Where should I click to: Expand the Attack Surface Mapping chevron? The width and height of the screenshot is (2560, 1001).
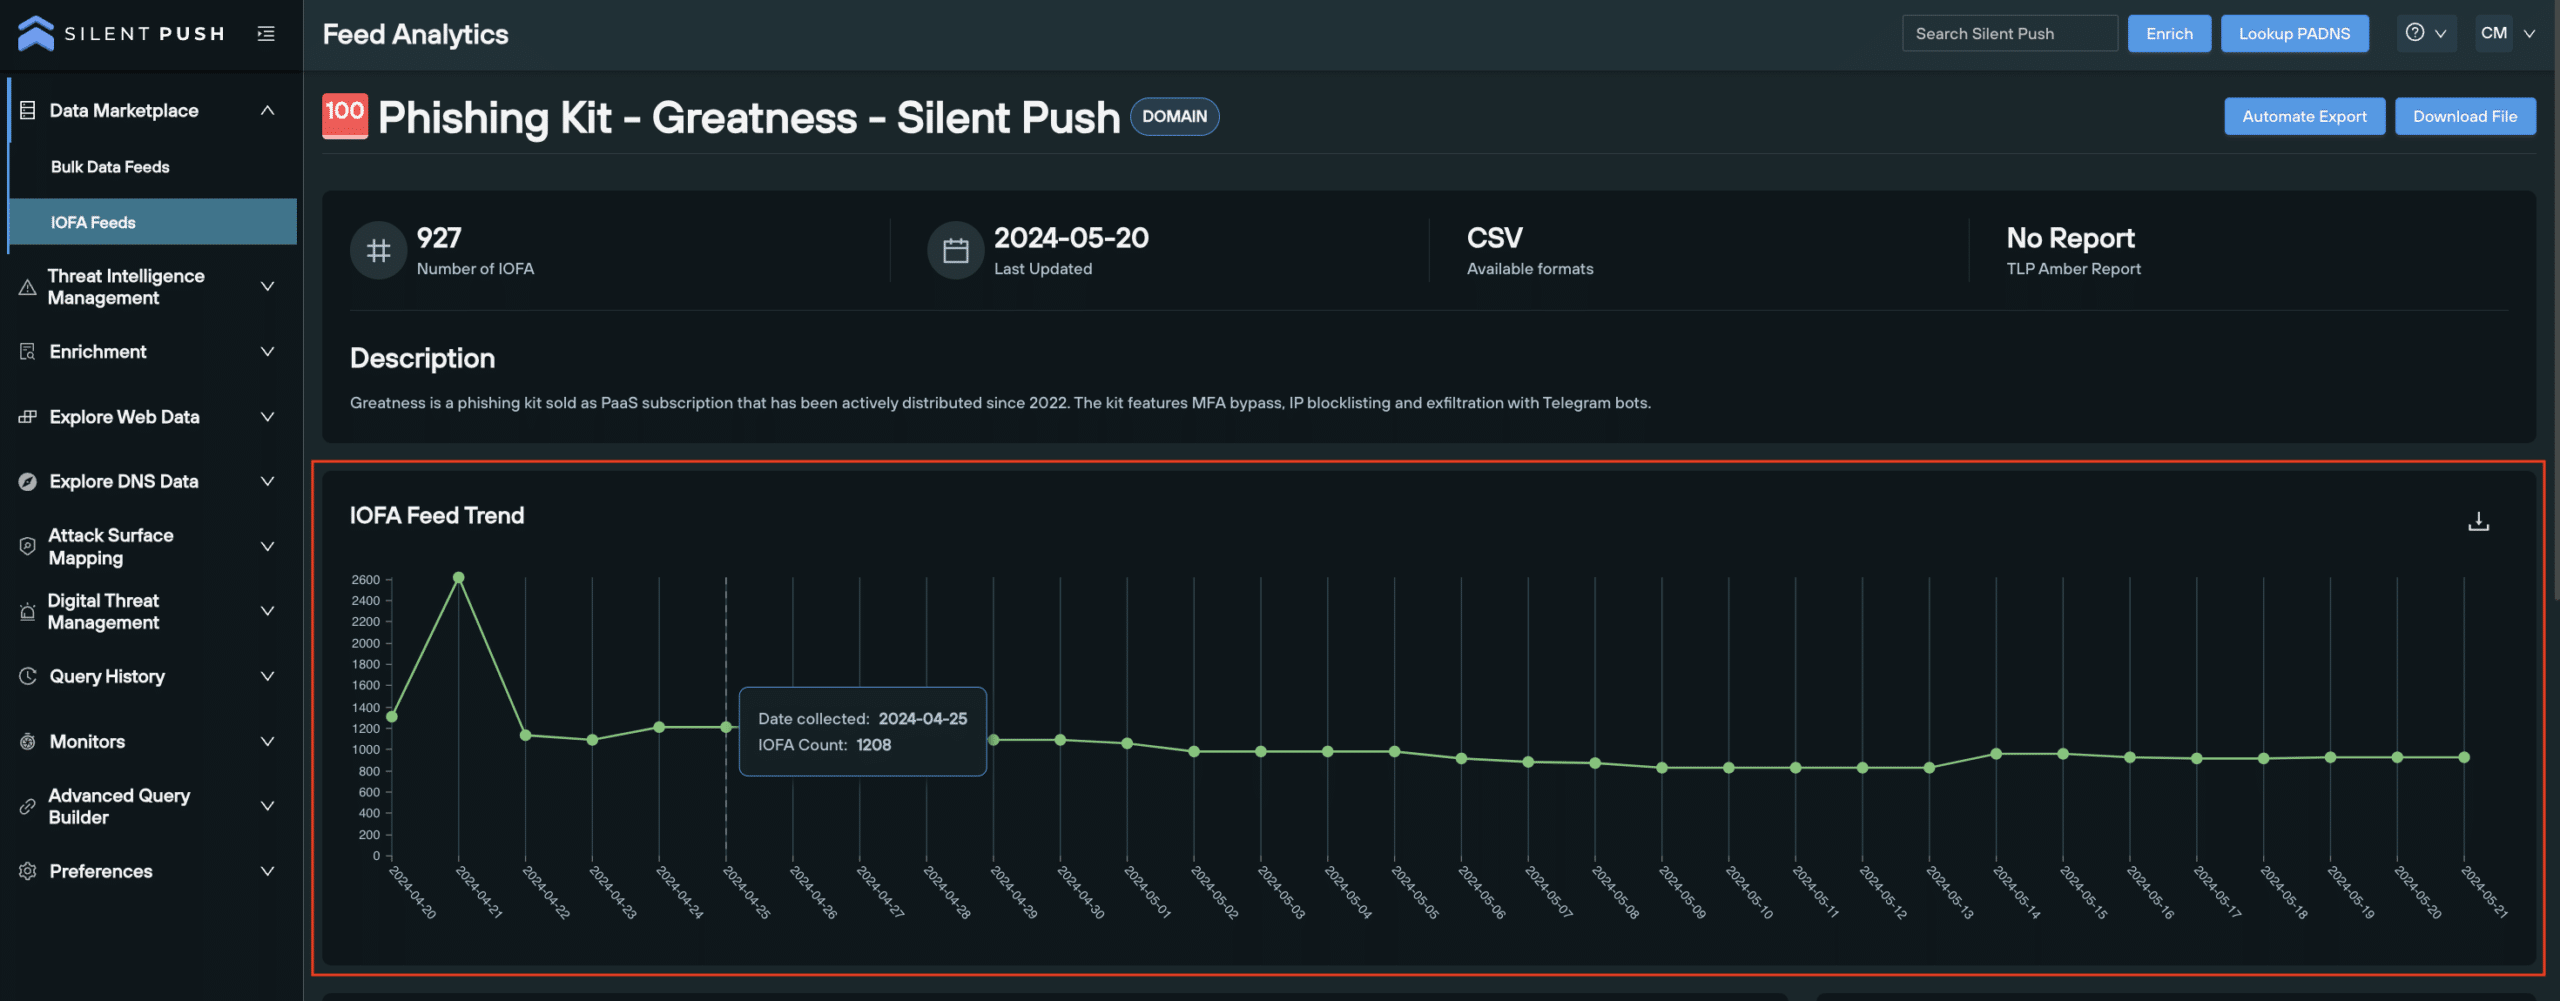tap(267, 546)
